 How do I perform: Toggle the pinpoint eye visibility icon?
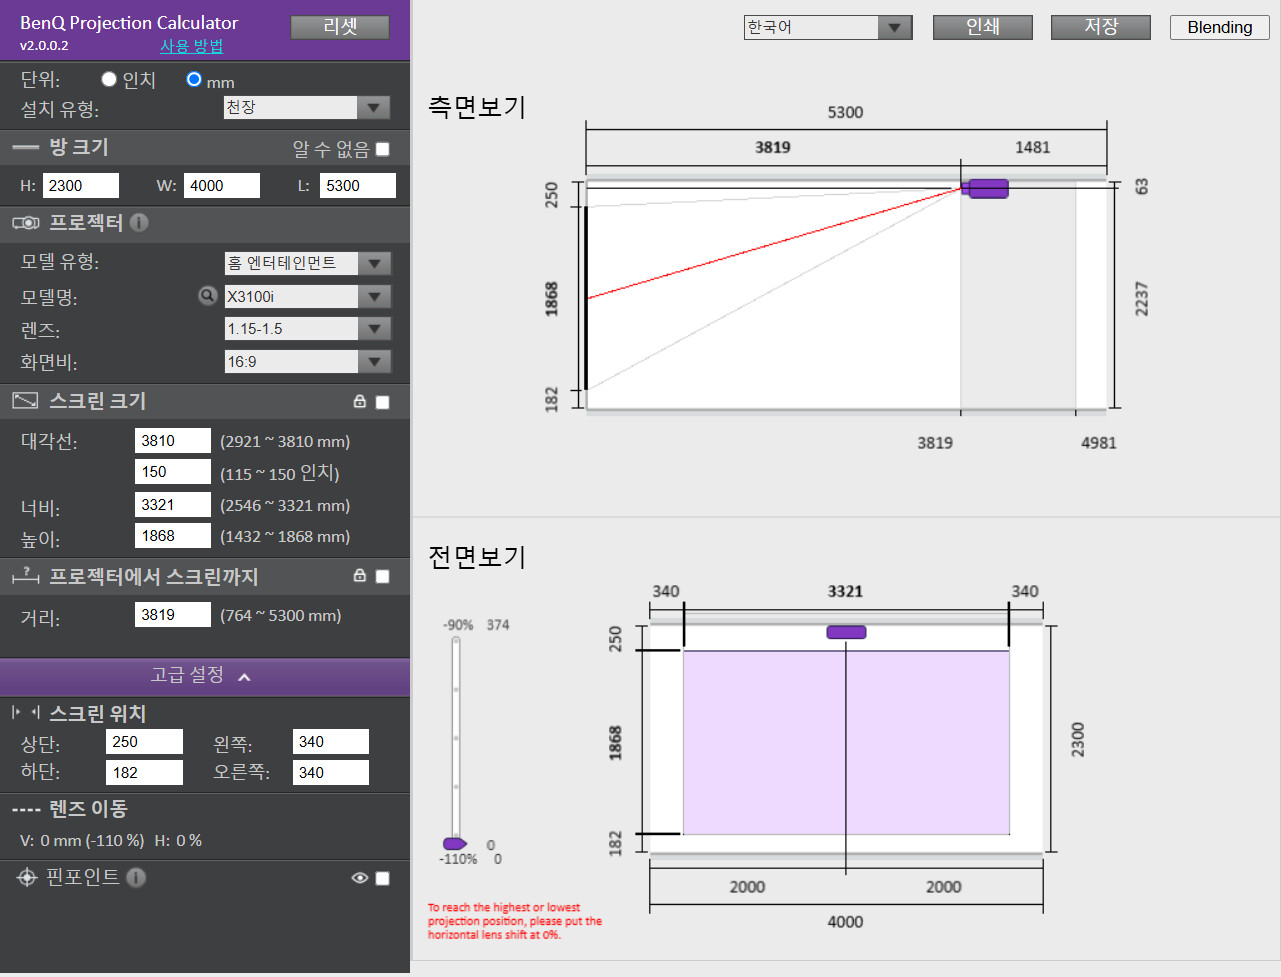(x=360, y=878)
